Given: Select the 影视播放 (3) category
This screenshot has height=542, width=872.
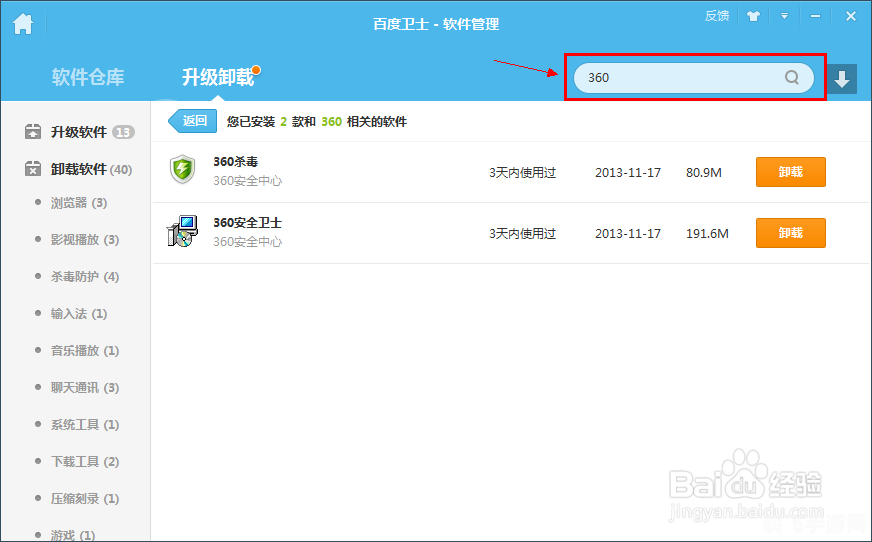Looking at the screenshot, I should point(85,240).
